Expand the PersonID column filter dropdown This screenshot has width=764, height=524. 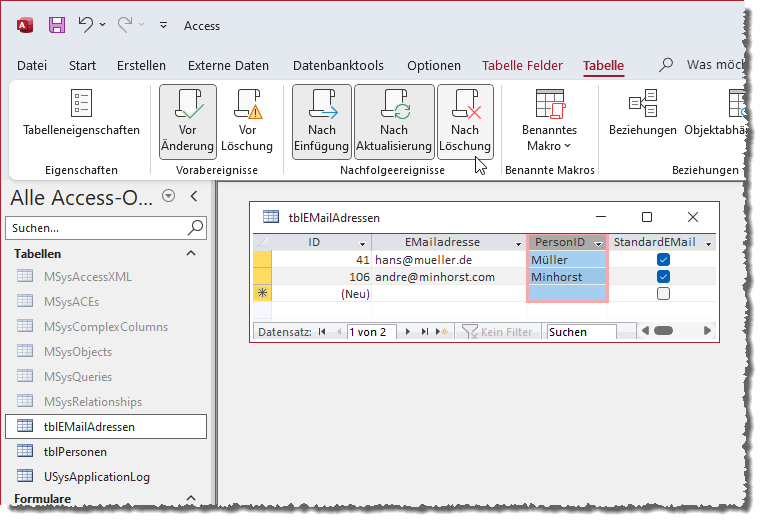coord(598,243)
